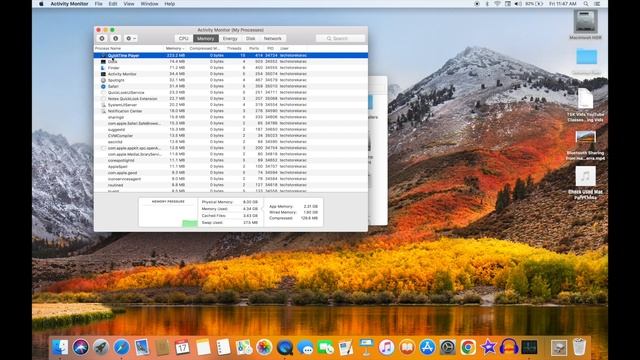Screen dimensions: 640x360
Task: Toggle Memory column sort order
Action: click(x=175, y=49)
